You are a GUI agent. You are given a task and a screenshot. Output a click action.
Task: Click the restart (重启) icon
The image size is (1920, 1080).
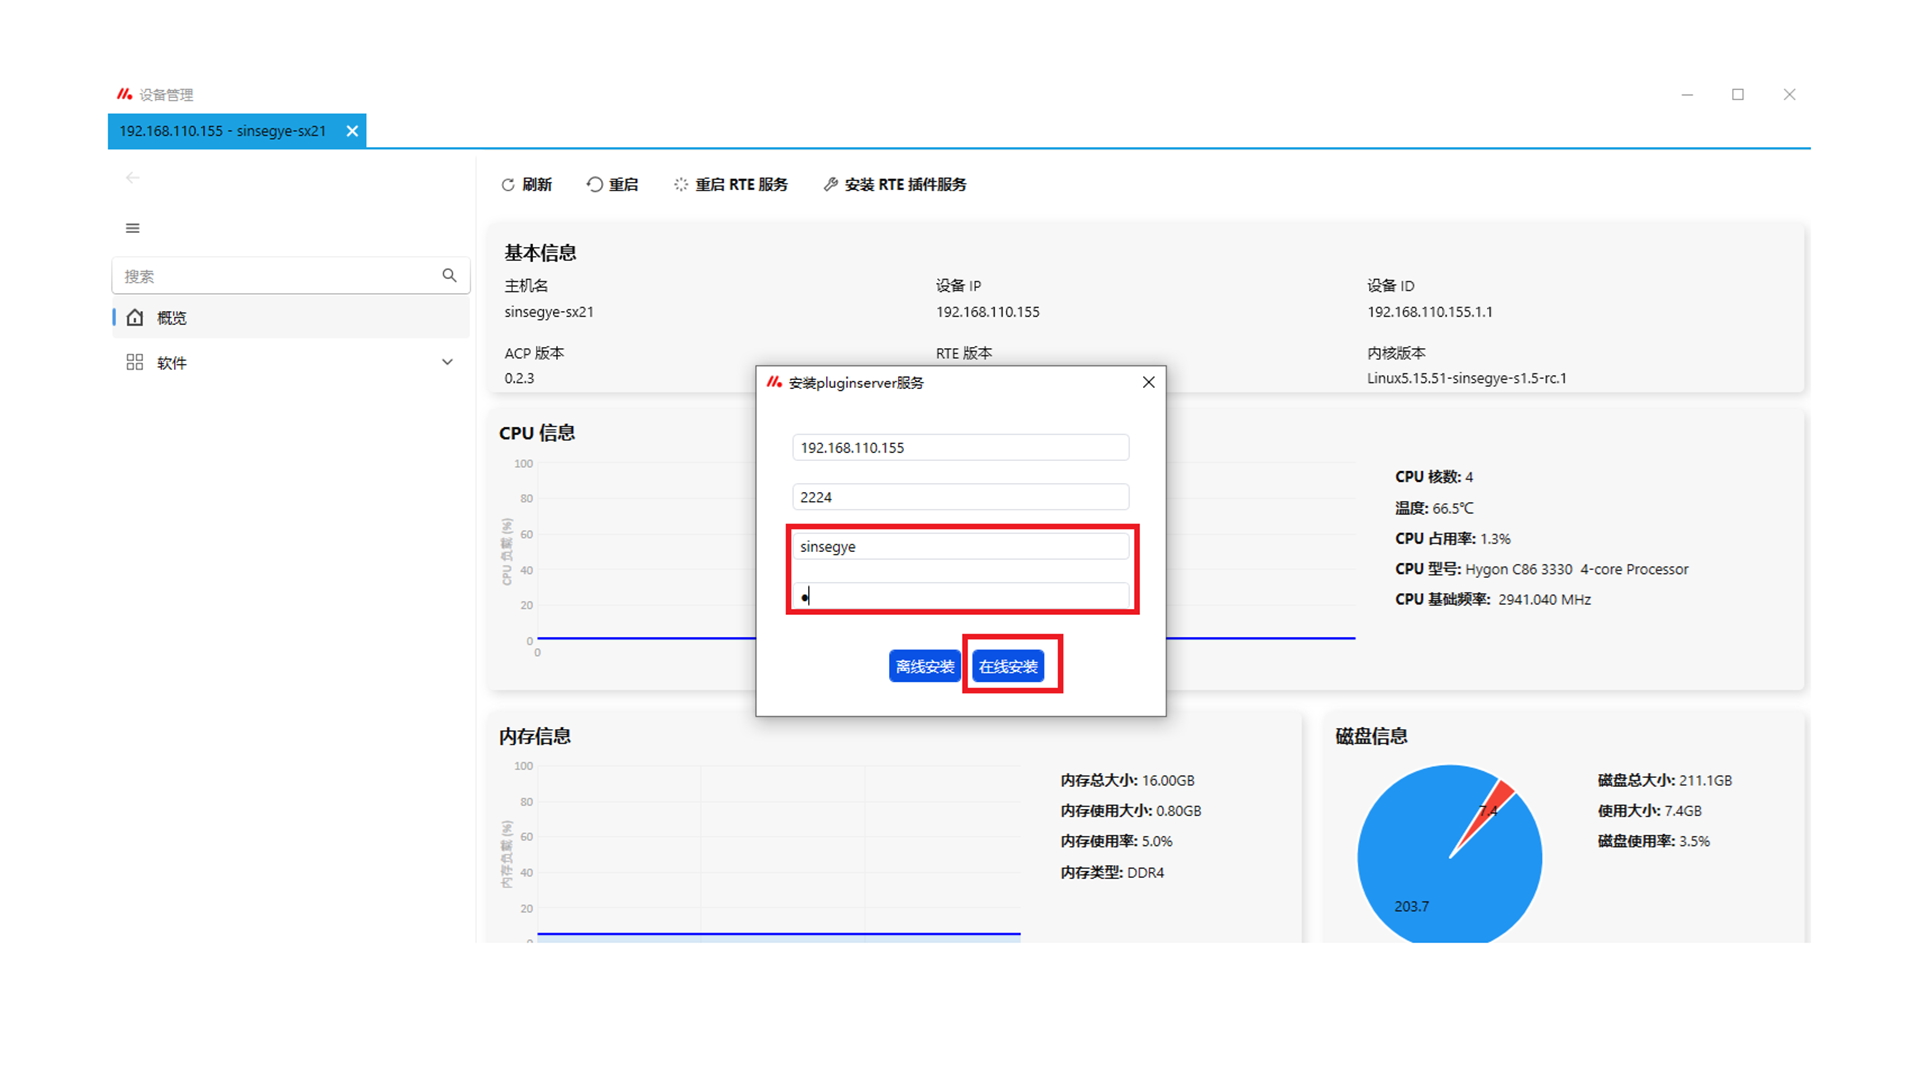tap(595, 185)
